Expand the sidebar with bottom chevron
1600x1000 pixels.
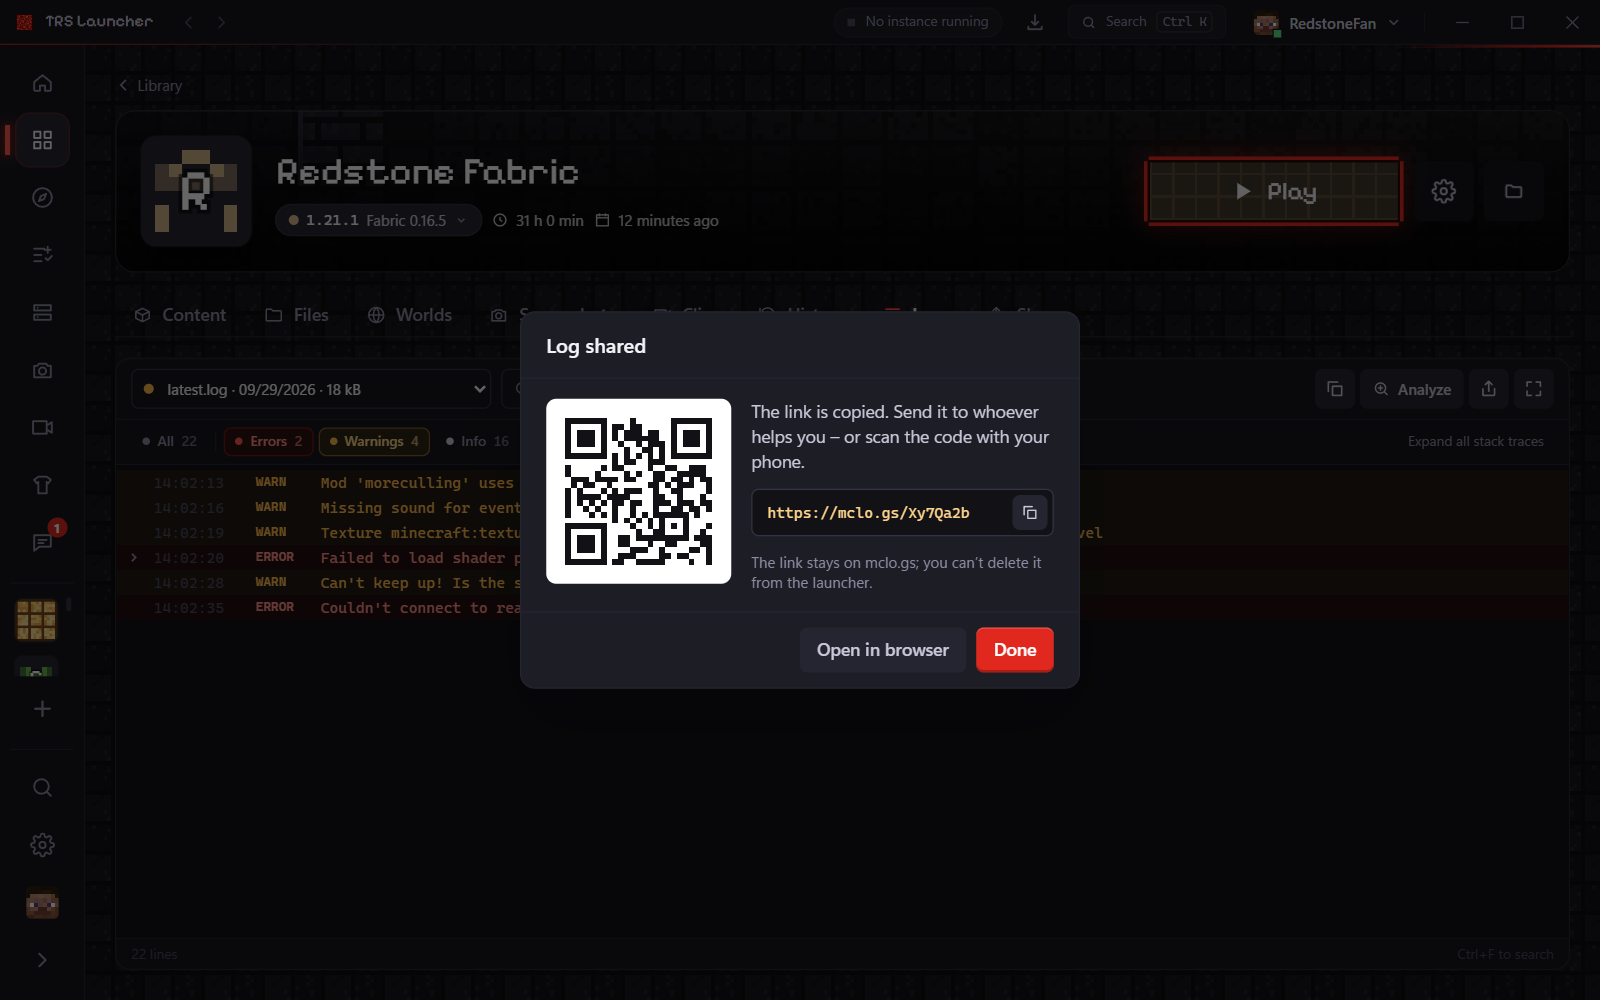(x=42, y=960)
